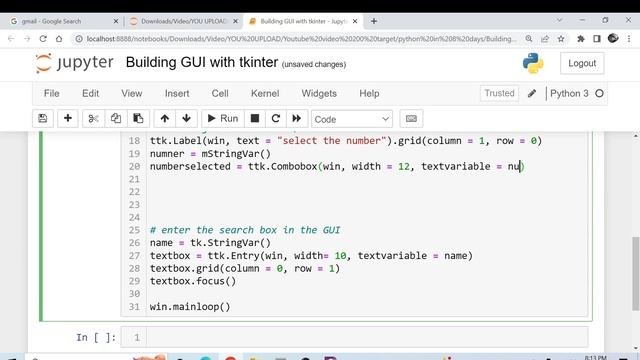Screen dimensions: 640x360
Task: Reload the page
Action: pyautogui.click(x=43, y=39)
